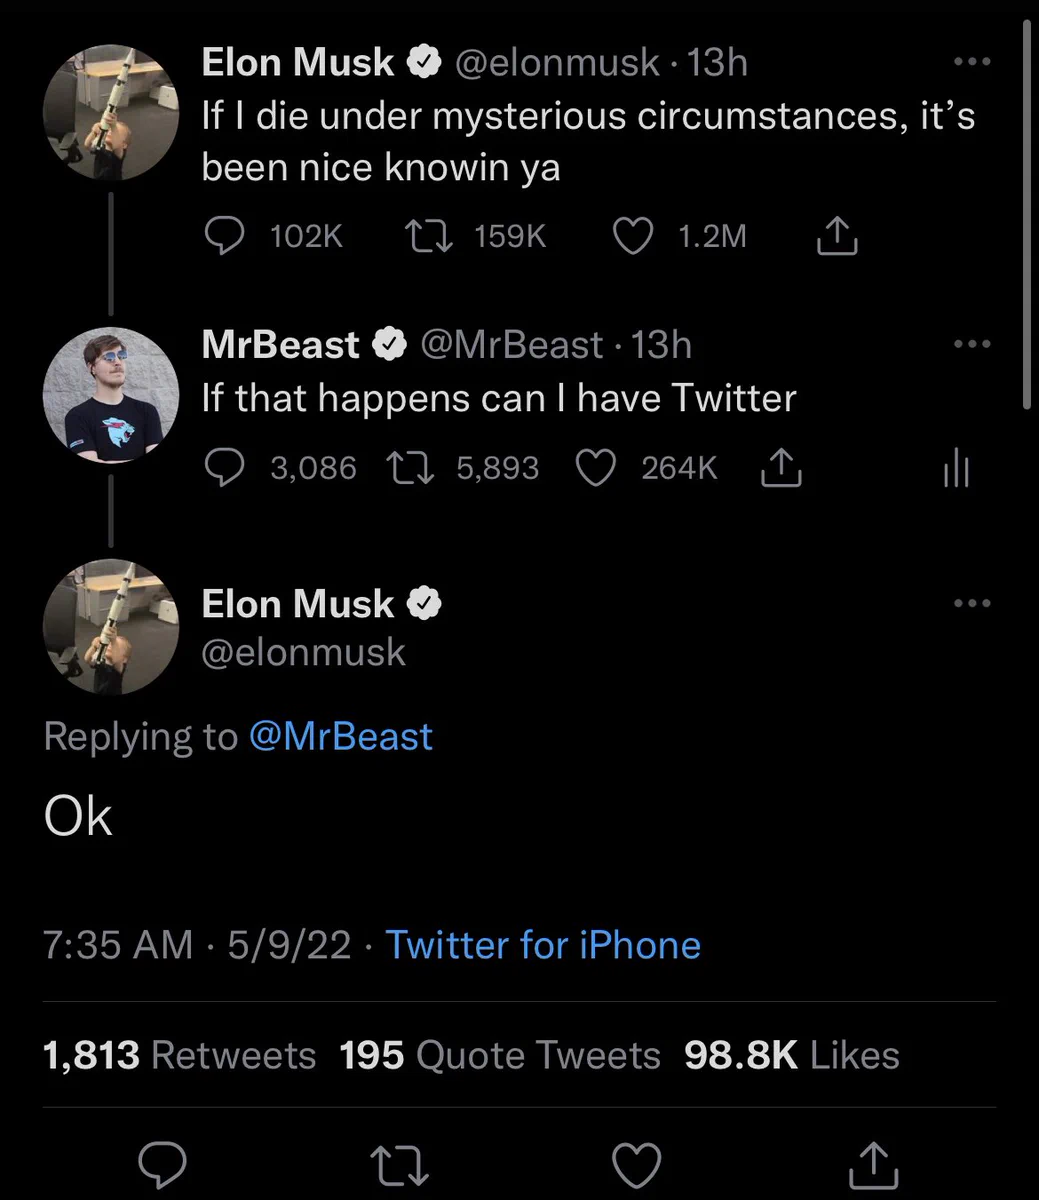
Task: View analytics for MrBeast's tweet
Action: click(956, 468)
